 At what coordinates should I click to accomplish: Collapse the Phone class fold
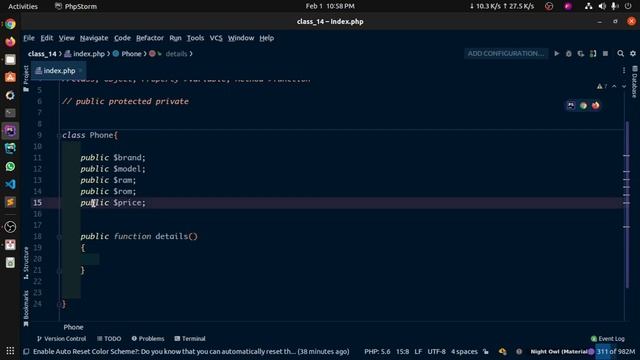tap(59, 135)
